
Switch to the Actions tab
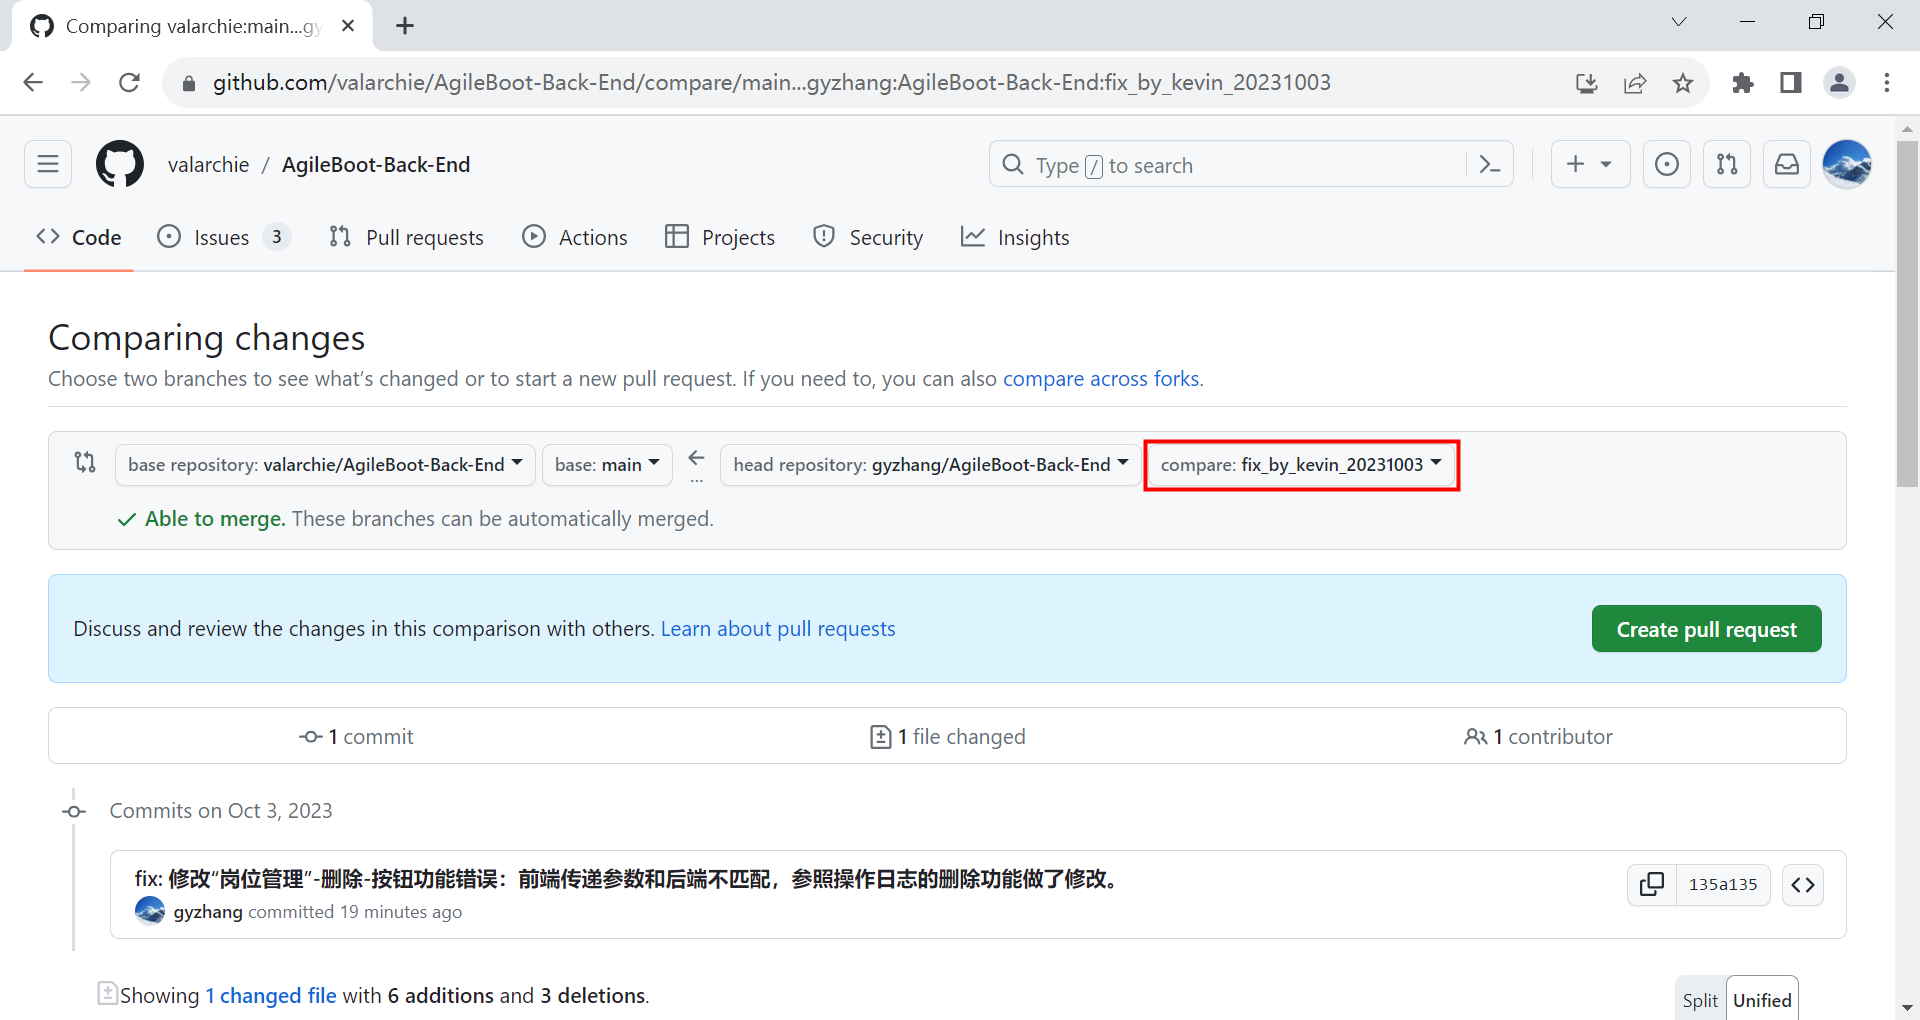pos(575,238)
